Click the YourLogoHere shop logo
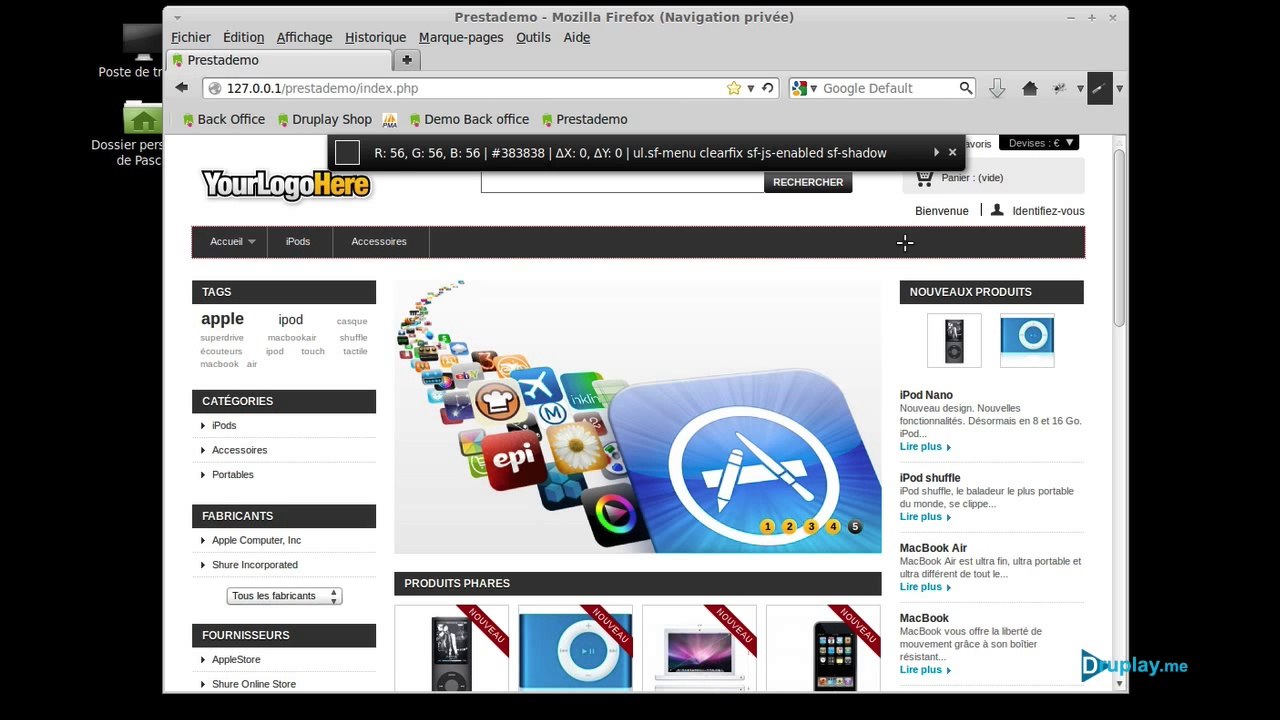Image resolution: width=1280 pixels, height=720 pixels. coord(286,185)
